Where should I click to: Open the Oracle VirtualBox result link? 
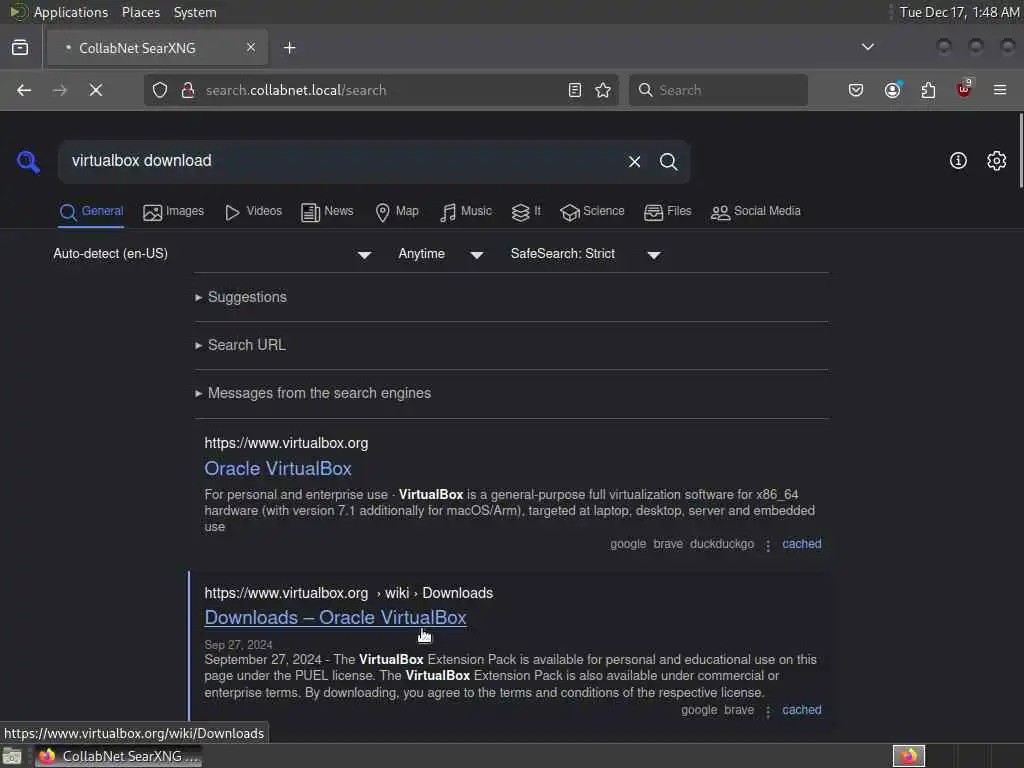(x=278, y=468)
